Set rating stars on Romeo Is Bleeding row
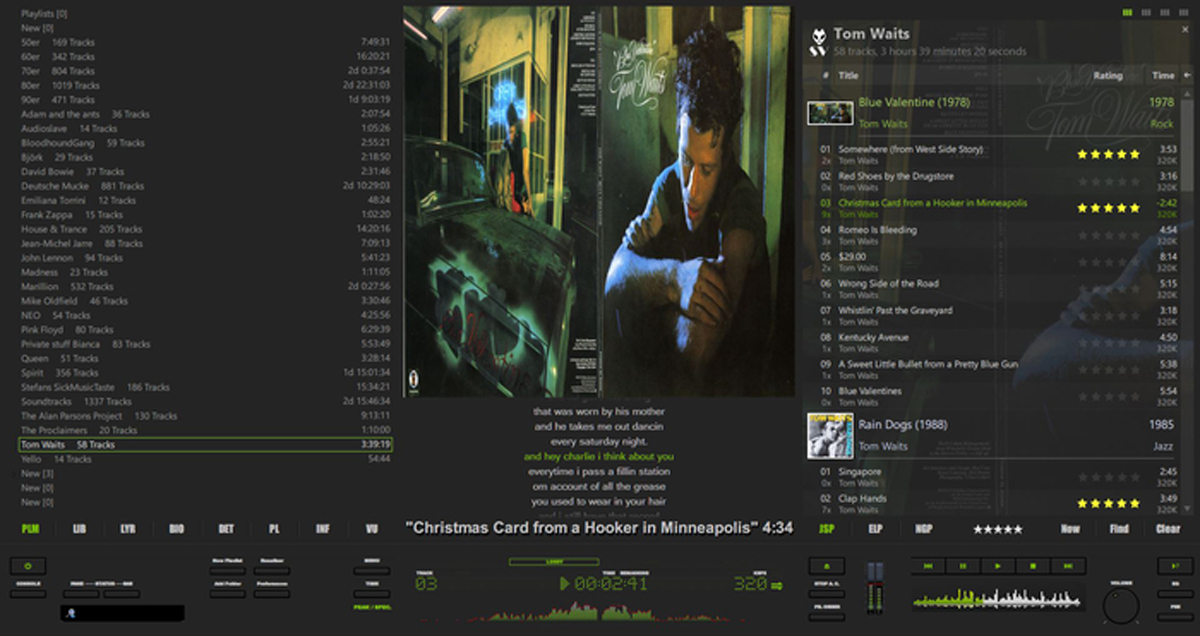Viewport: 1200px width, 636px height. (1107, 235)
